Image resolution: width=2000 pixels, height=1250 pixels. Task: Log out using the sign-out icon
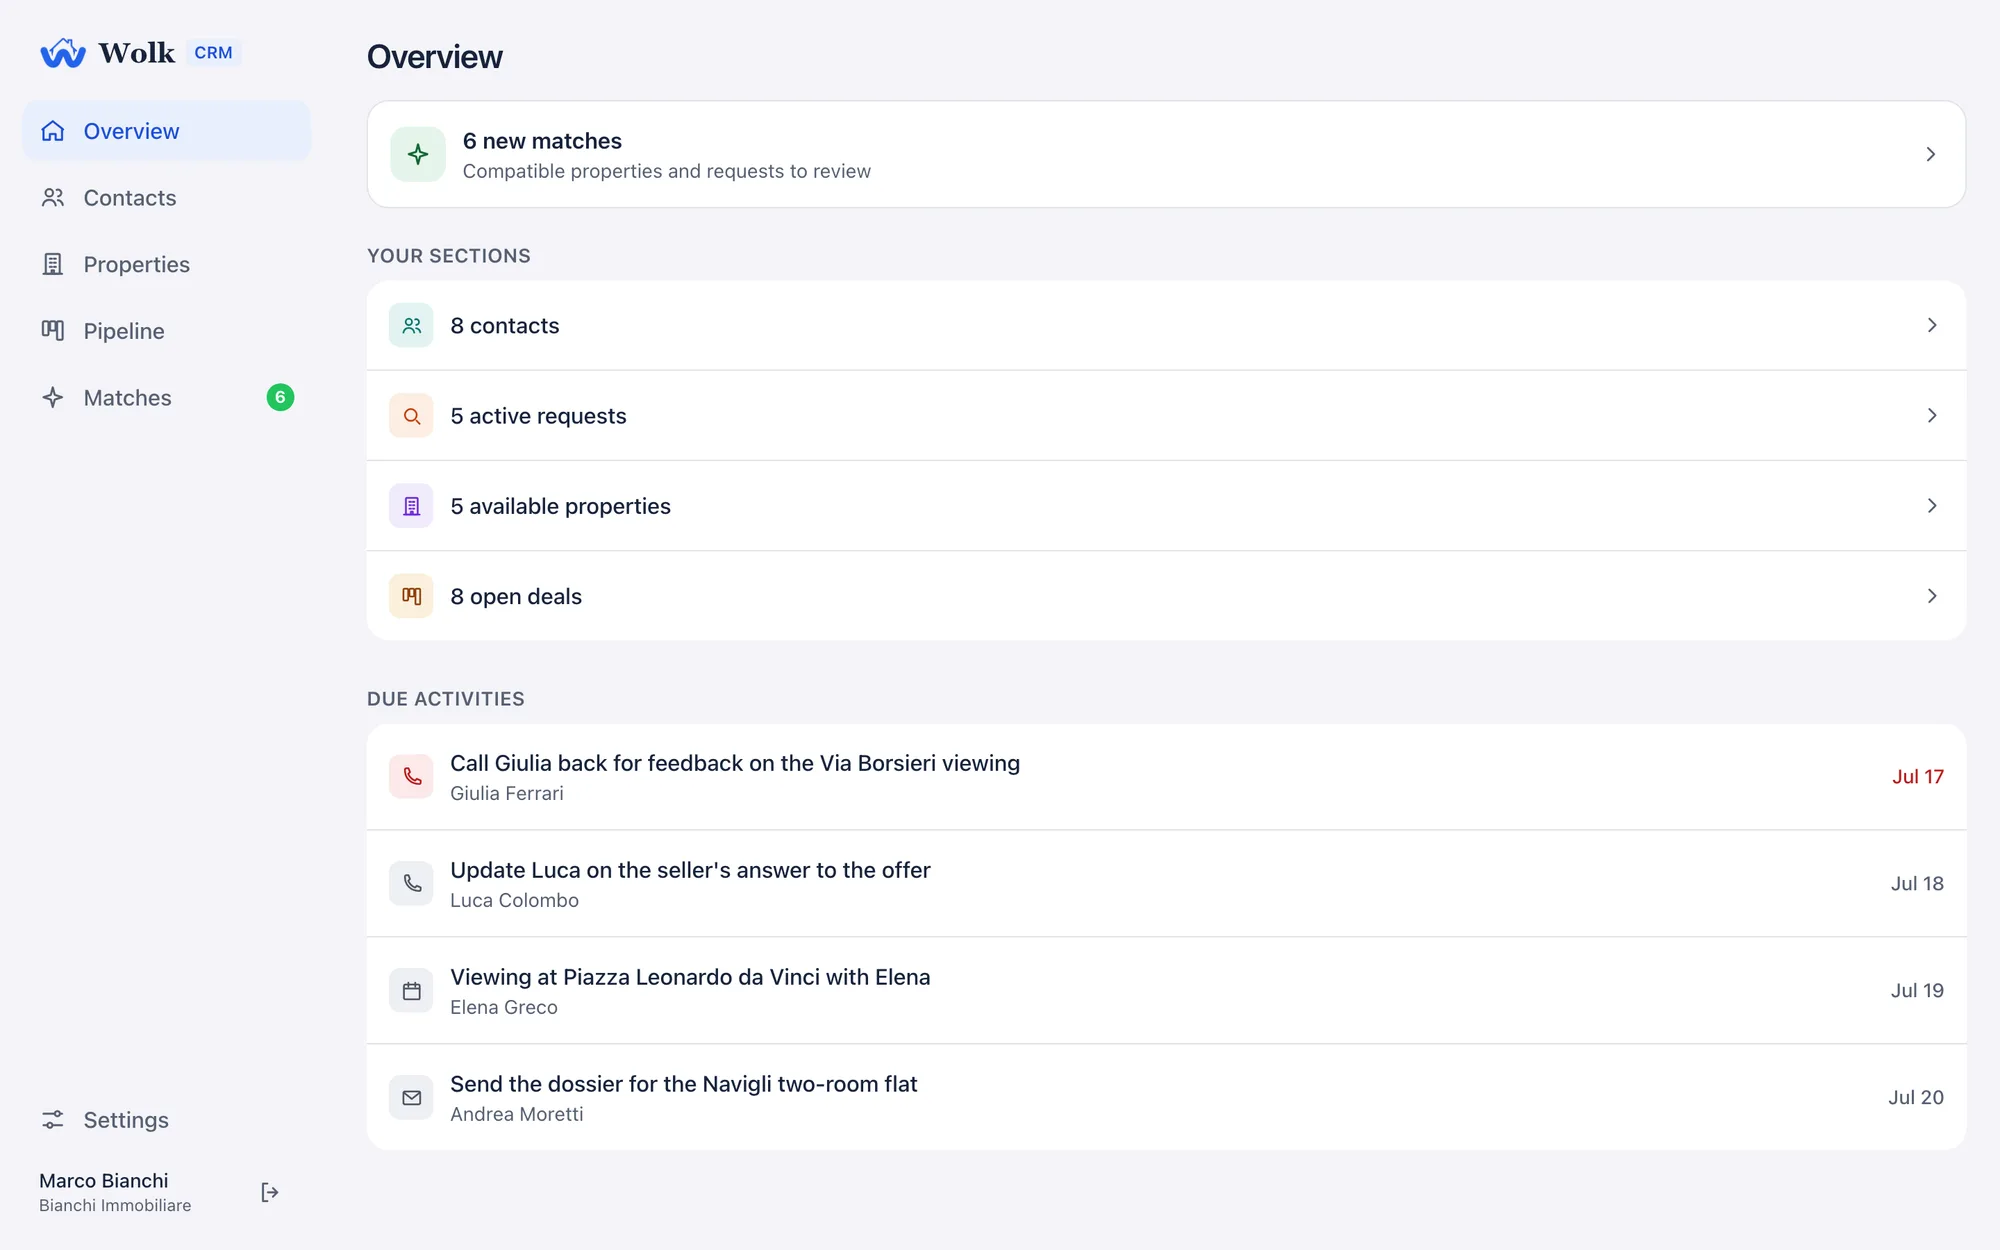[270, 1192]
